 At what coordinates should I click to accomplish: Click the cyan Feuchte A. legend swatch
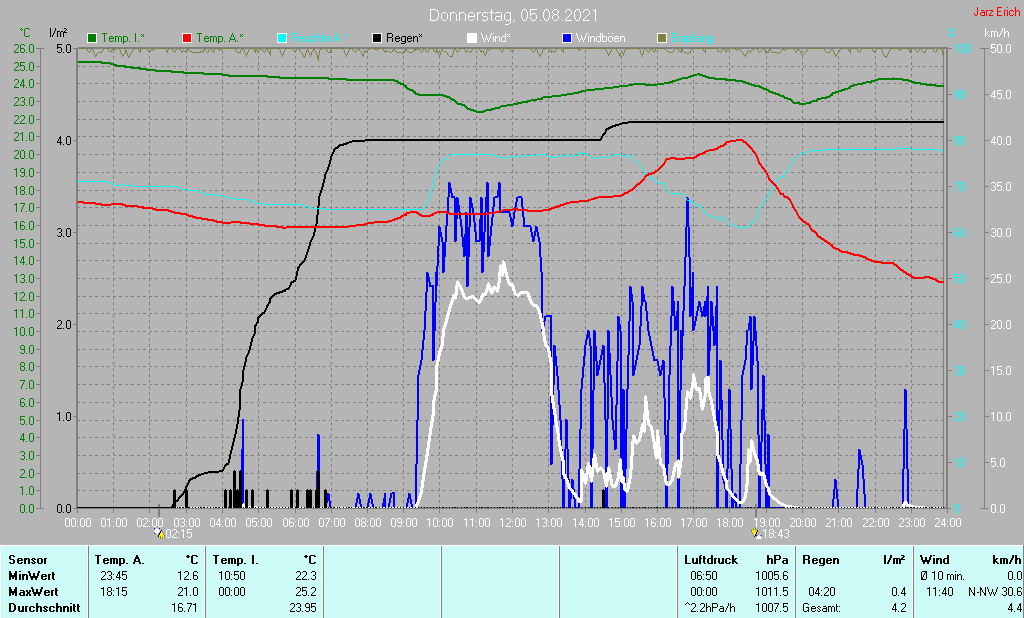281,39
